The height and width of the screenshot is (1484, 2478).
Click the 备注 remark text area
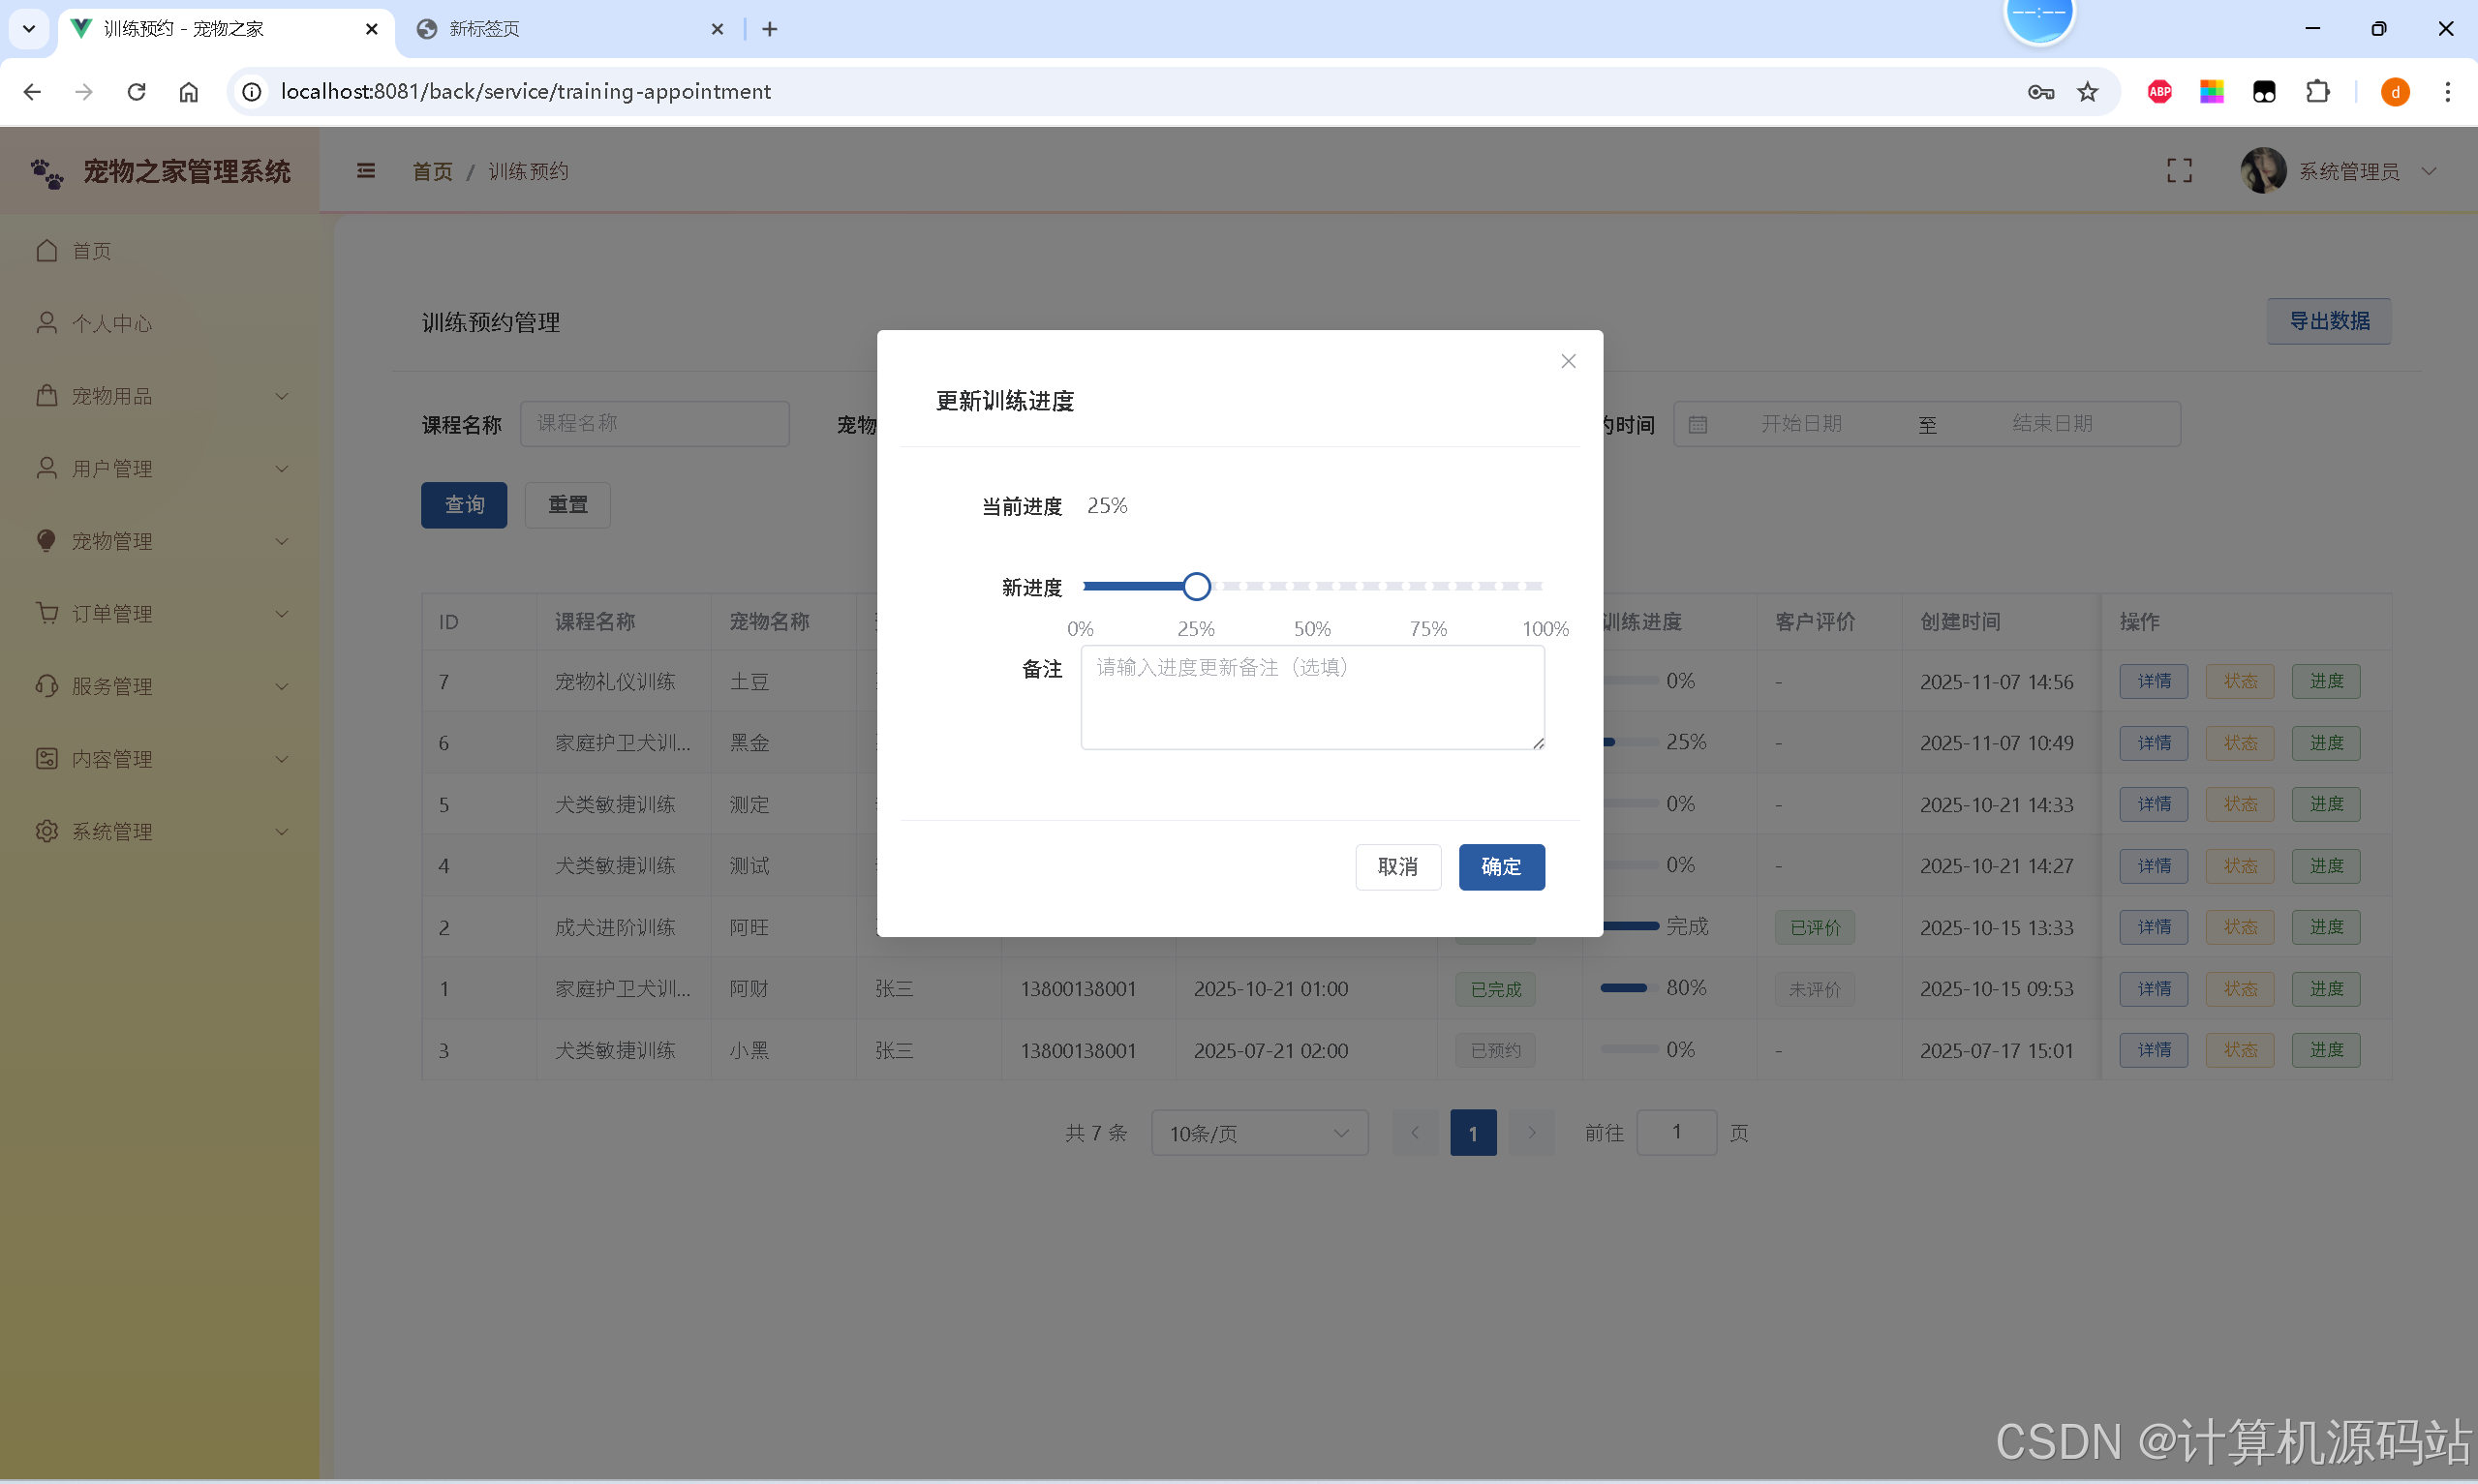click(x=1312, y=697)
